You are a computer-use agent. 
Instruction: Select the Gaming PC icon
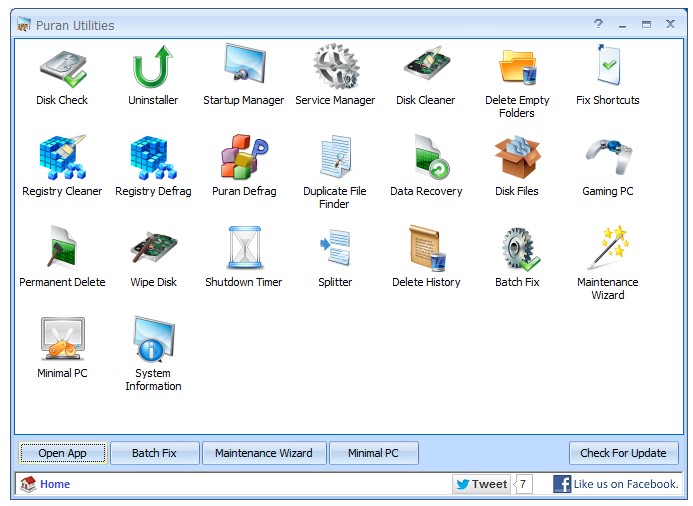click(609, 157)
